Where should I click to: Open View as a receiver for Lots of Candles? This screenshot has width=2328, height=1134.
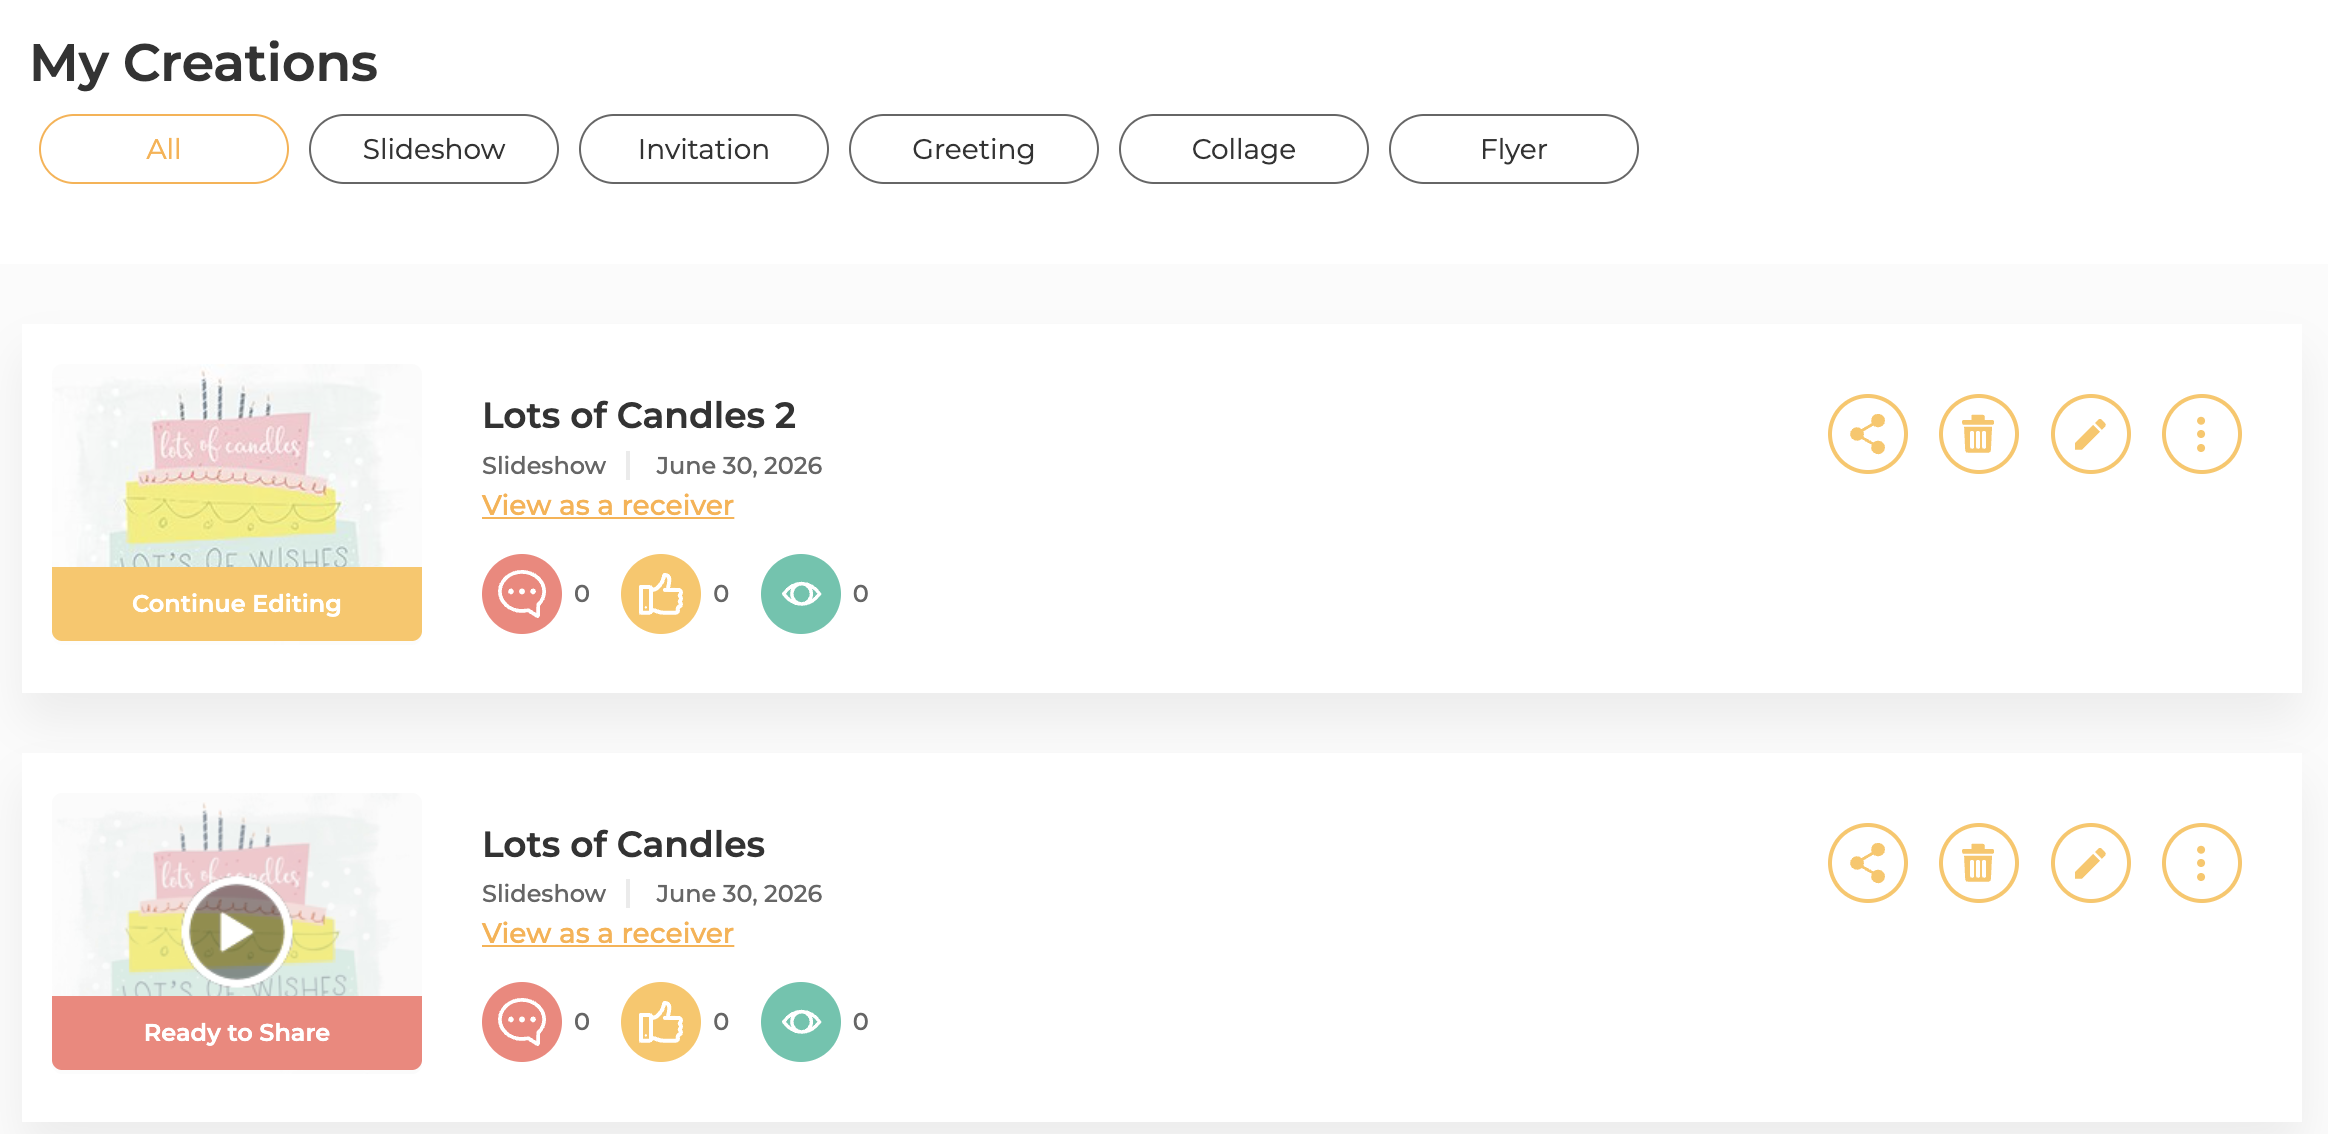[608, 933]
